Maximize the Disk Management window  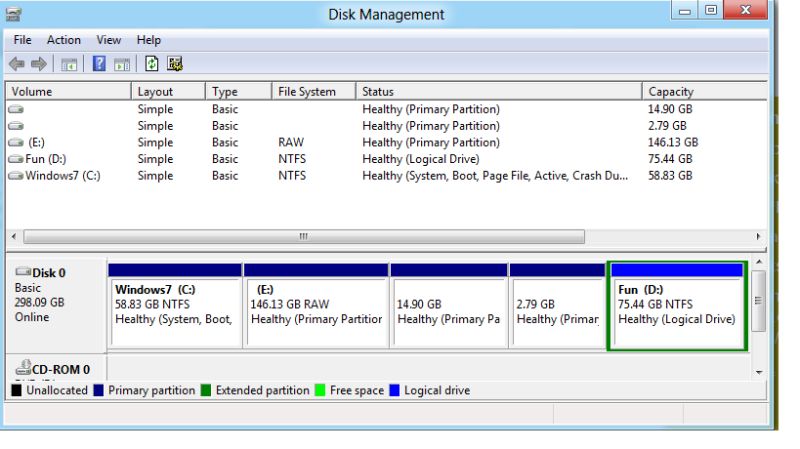click(711, 10)
